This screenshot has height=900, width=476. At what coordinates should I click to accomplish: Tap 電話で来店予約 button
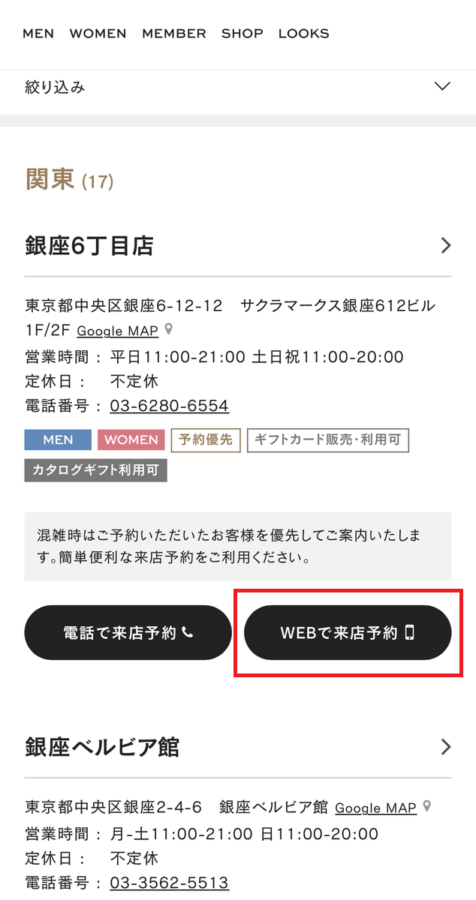(x=127, y=633)
